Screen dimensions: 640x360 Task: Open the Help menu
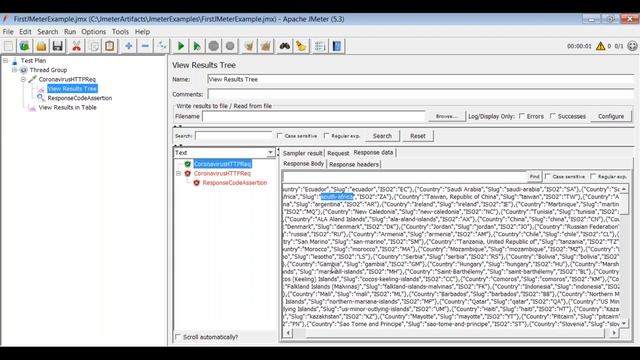point(142,31)
